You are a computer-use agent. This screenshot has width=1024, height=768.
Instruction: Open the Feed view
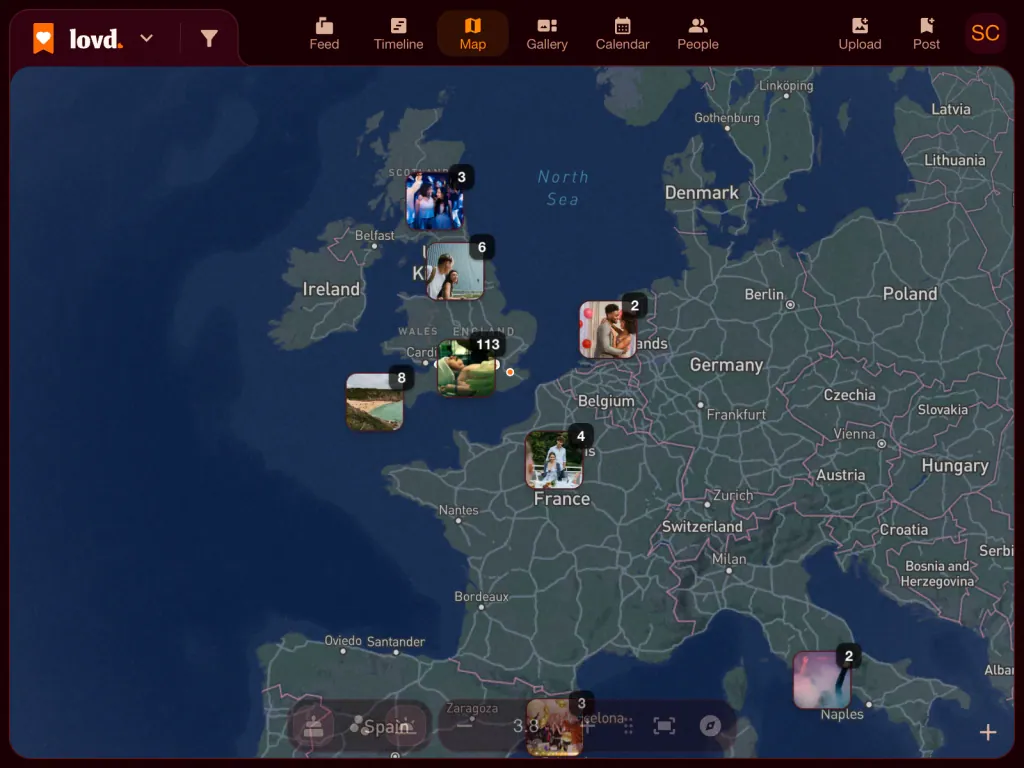[x=324, y=34]
